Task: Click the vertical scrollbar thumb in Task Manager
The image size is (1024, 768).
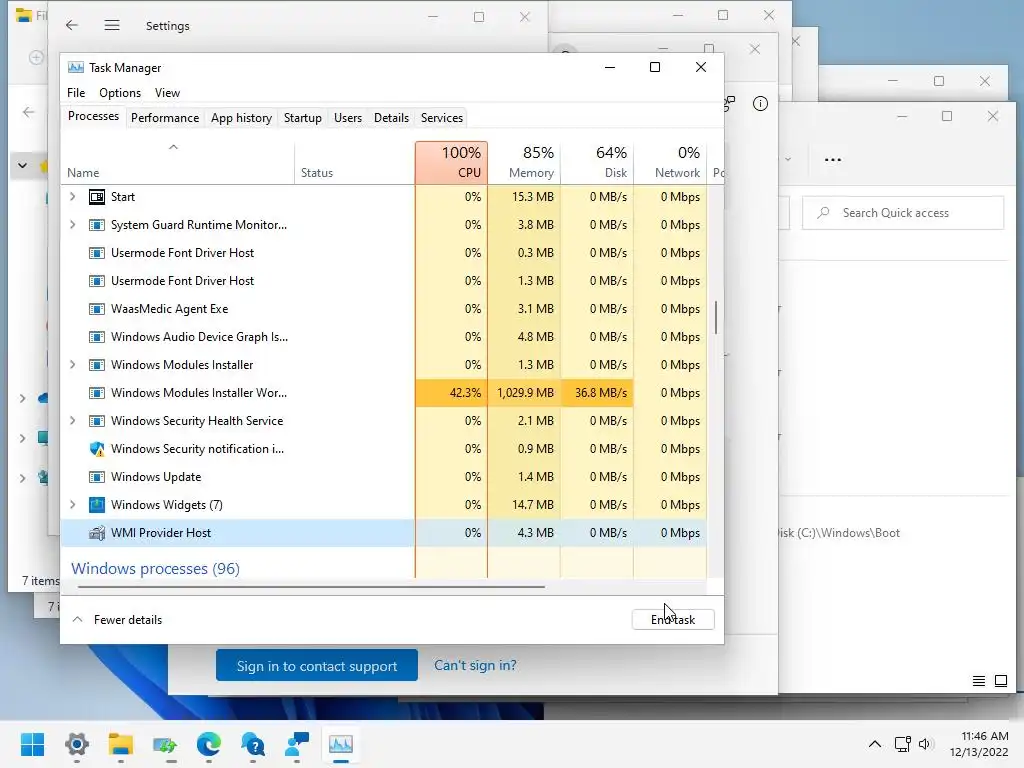Action: [716, 317]
